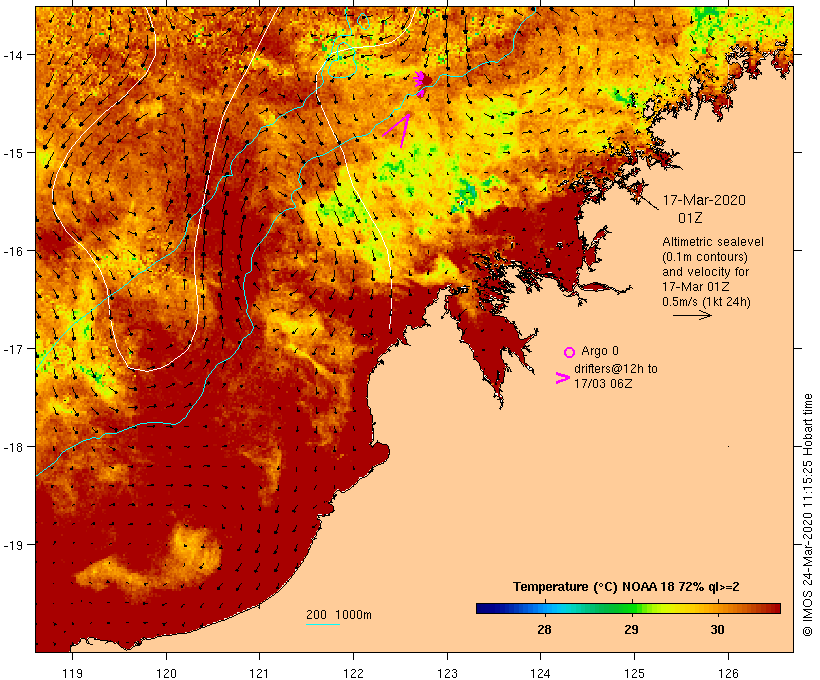
Task: Click latitude axis label -15
Action: pos(12,153)
